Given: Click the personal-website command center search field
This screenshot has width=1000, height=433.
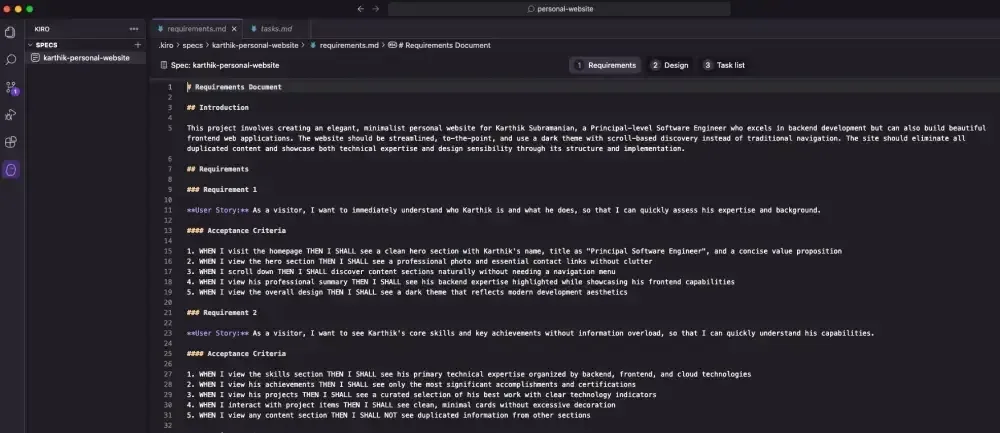Looking at the screenshot, I should [x=559, y=9].
